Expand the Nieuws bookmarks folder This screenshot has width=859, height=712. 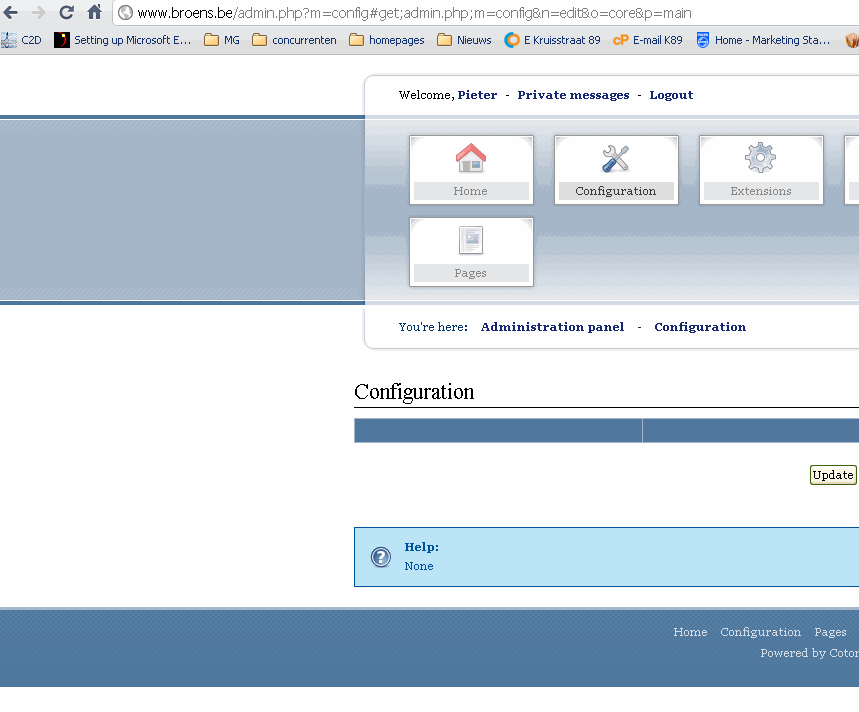[465, 40]
